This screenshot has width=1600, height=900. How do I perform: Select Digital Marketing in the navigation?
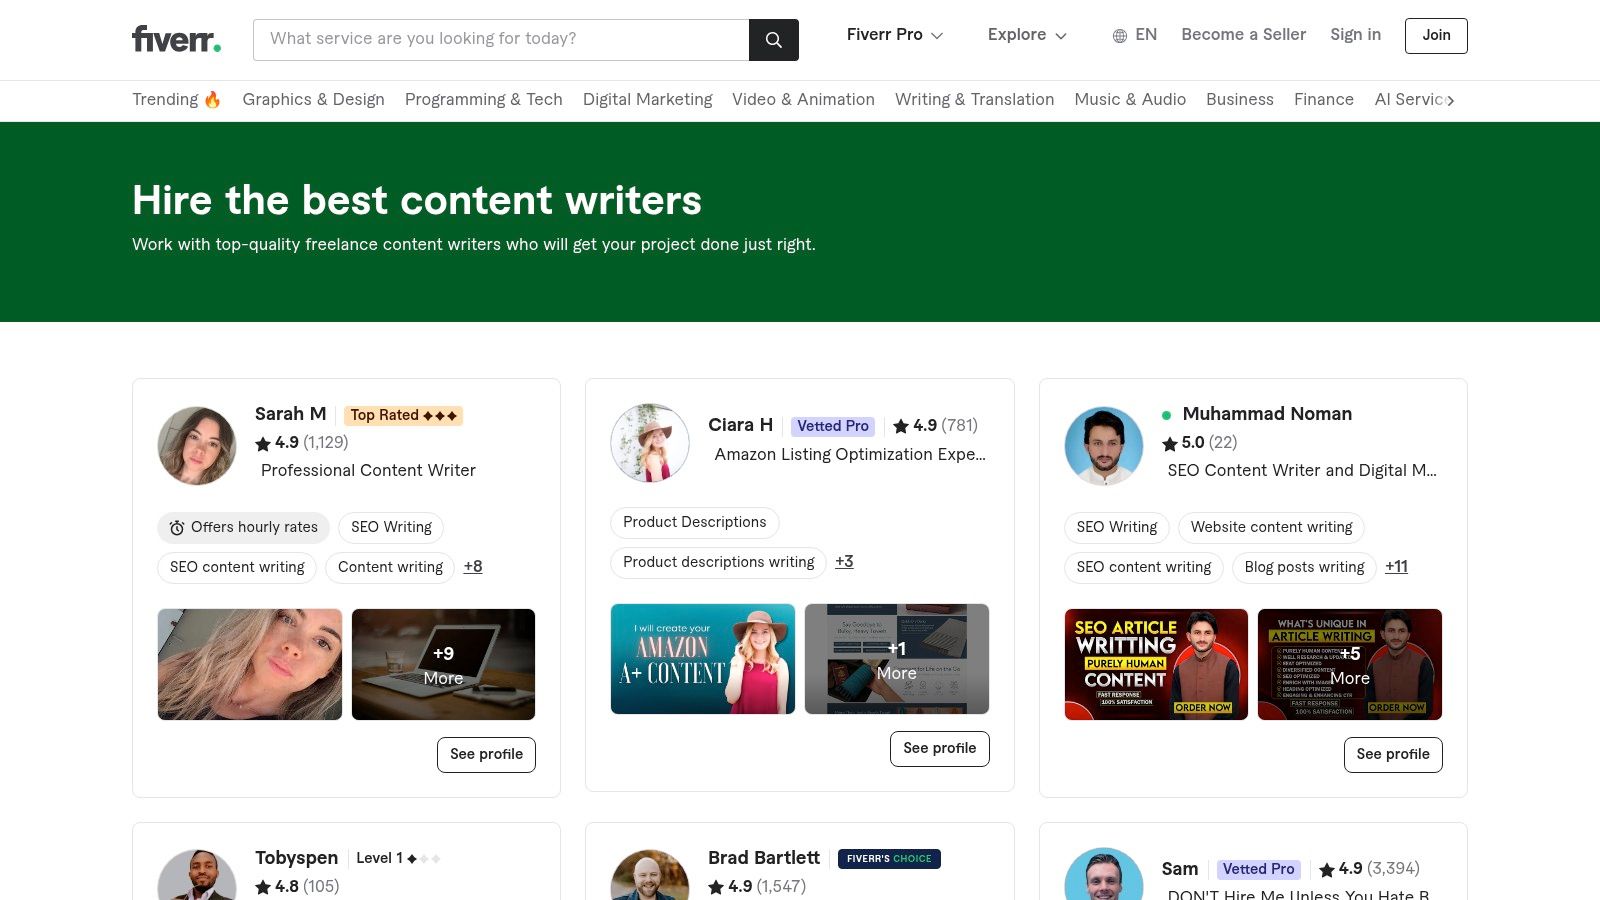coord(648,100)
